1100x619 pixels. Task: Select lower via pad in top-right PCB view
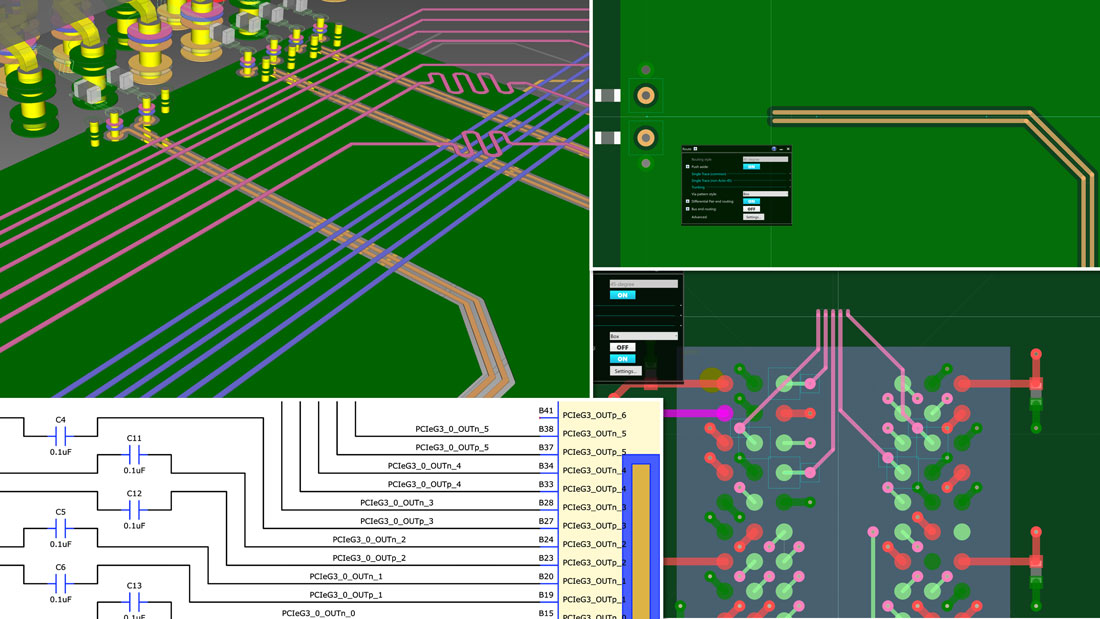click(645, 138)
